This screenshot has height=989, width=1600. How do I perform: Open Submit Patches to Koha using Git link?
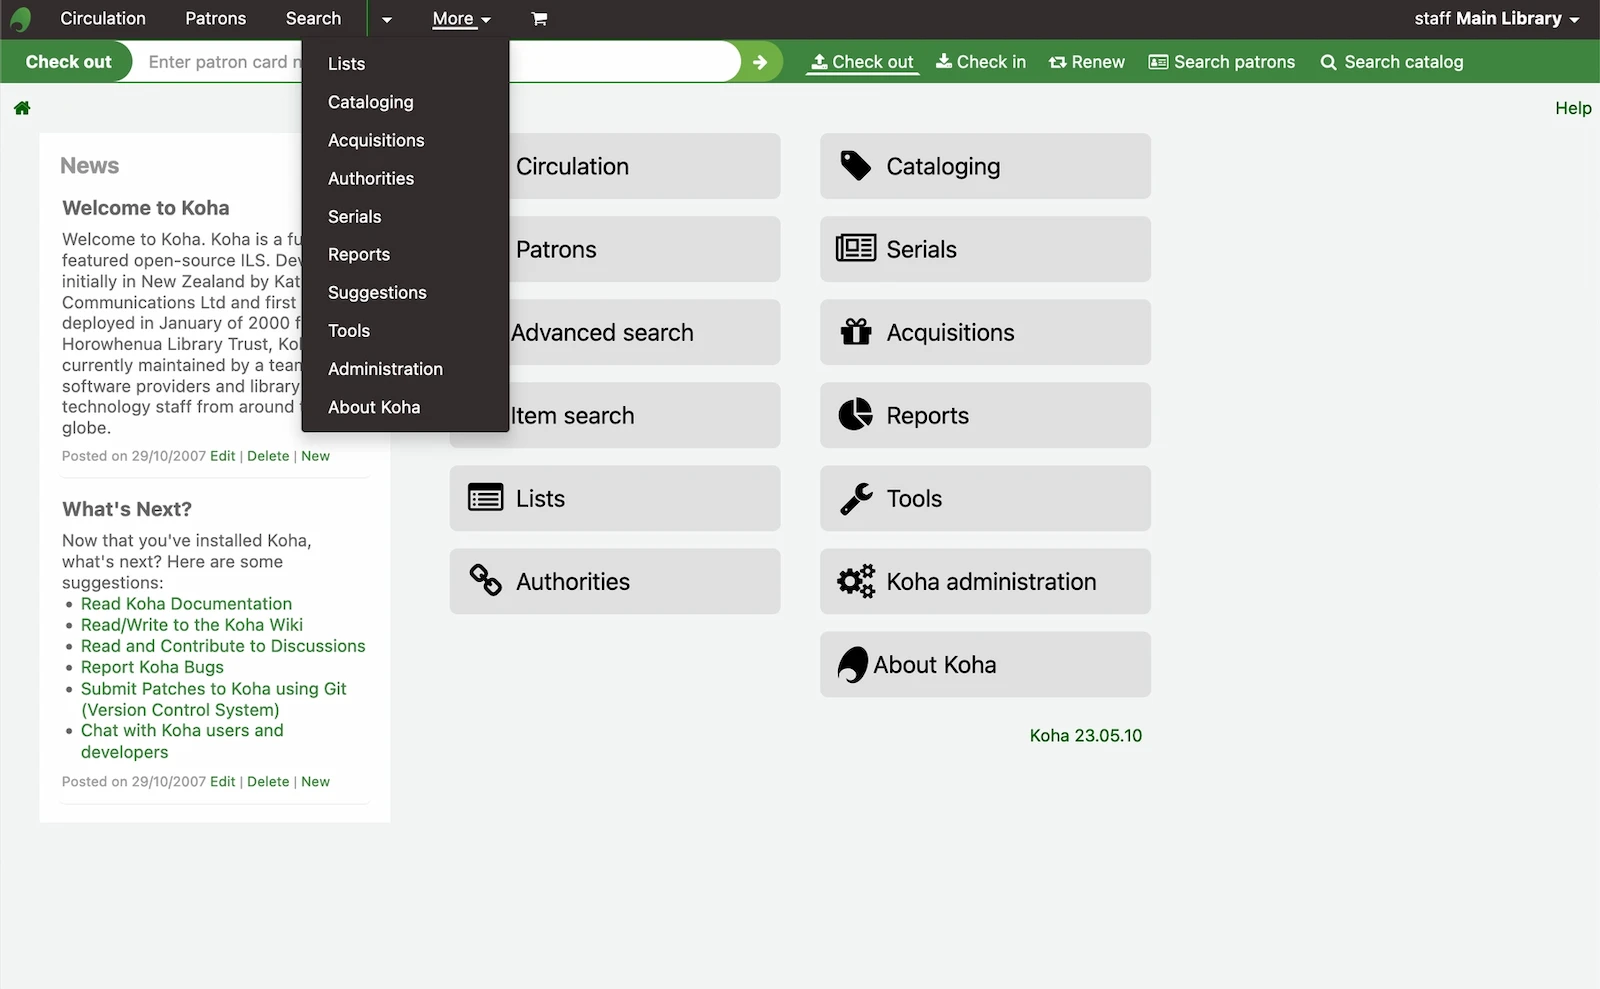pyautogui.click(x=214, y=699)
